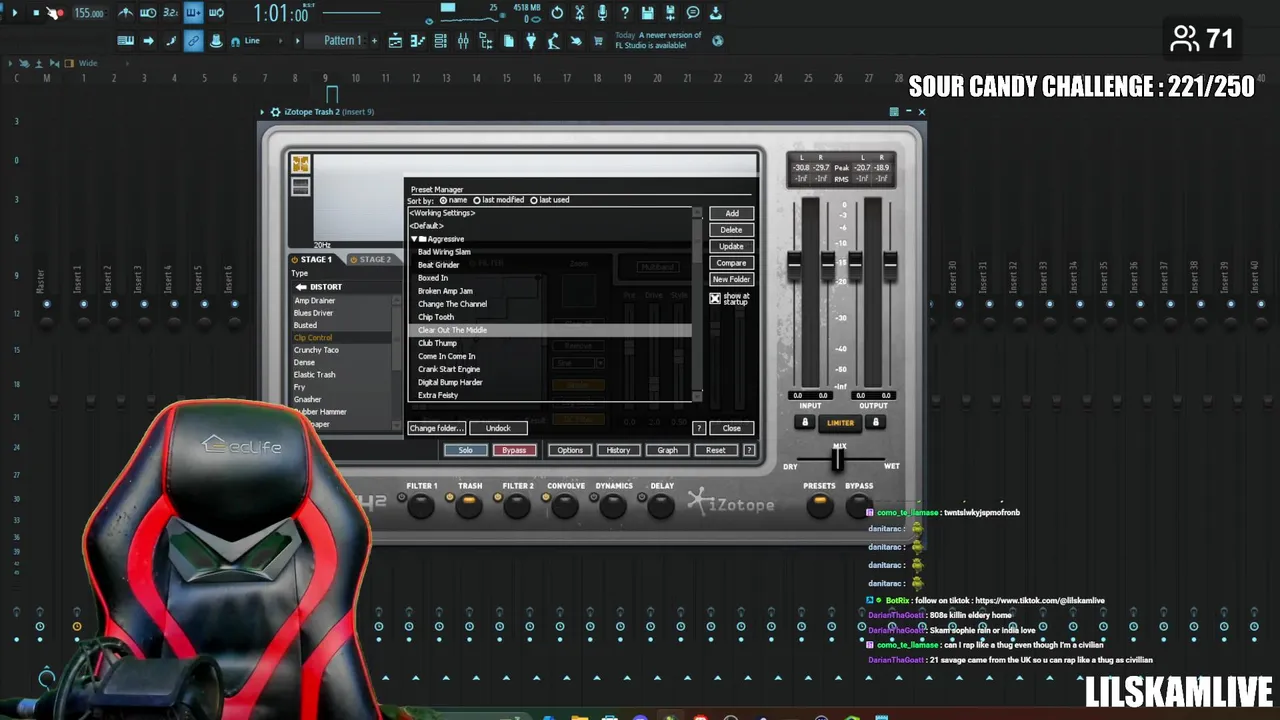Sort presets by last used
The width and height of the screenshot is (1280, 720).
click(534, 200)
